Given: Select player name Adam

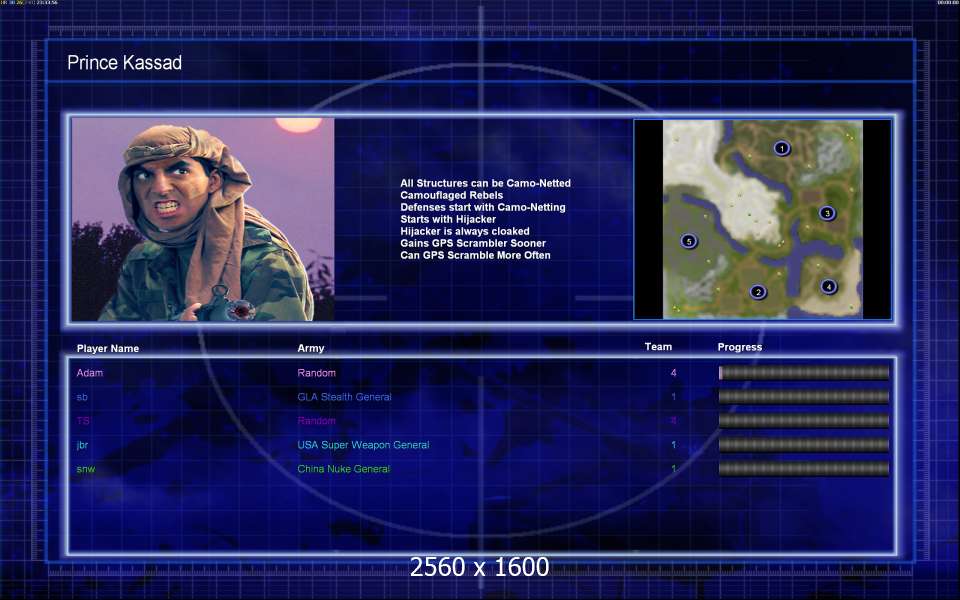Looking at the screenshot, I should (89, 373).
